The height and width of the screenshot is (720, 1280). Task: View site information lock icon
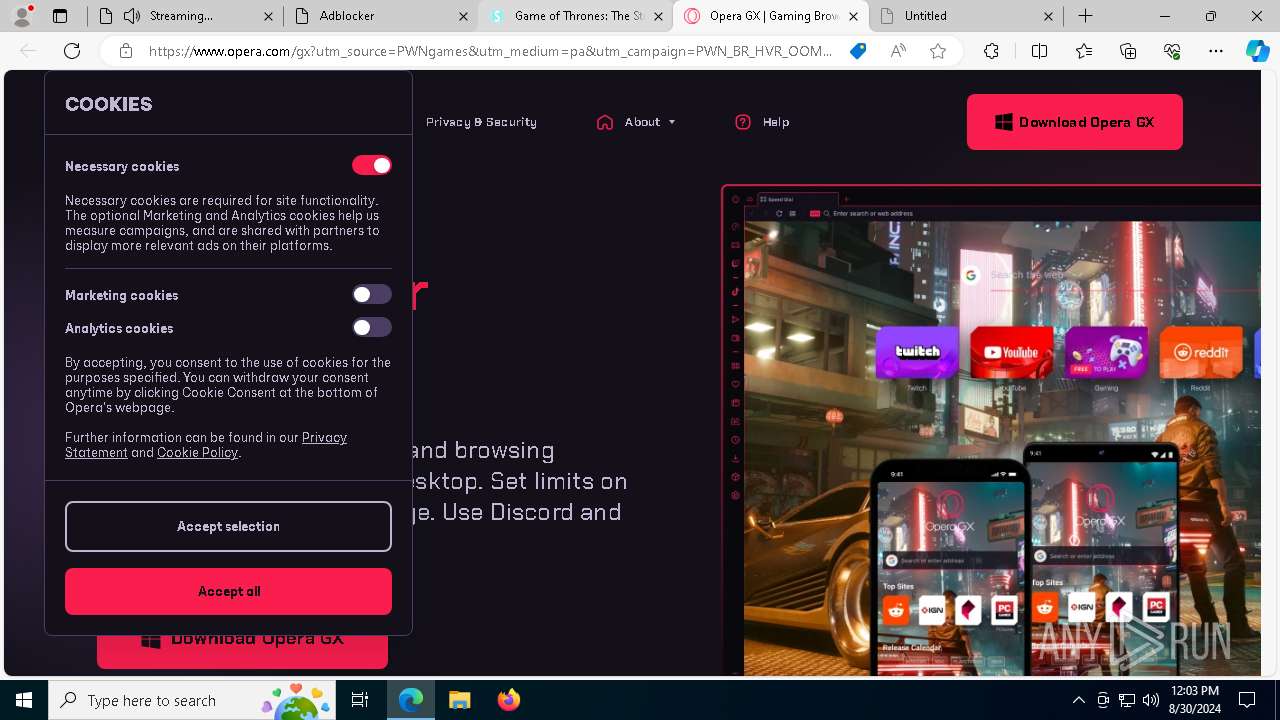coord(125,51)
